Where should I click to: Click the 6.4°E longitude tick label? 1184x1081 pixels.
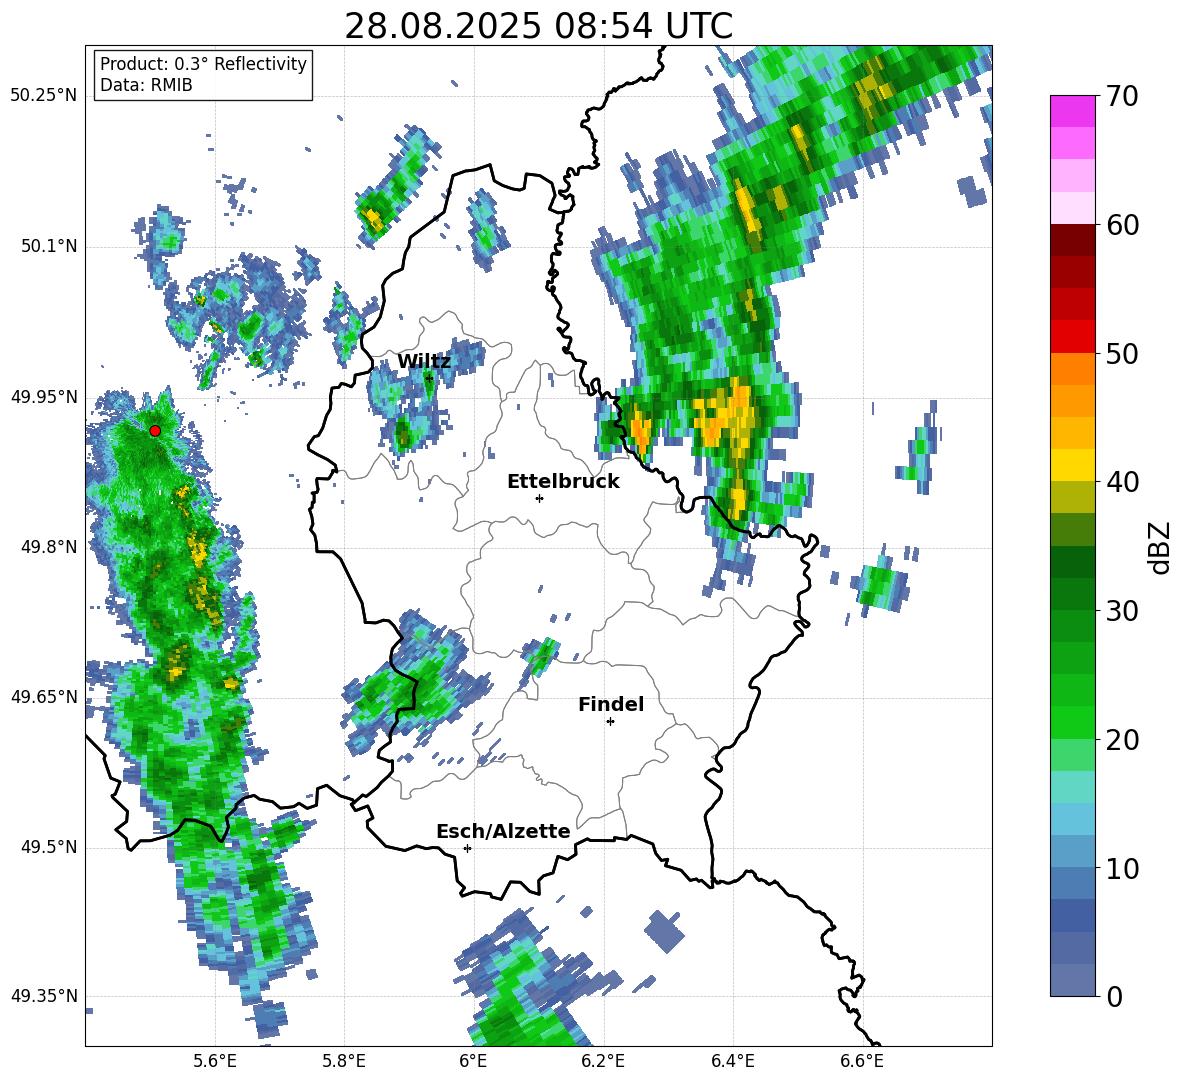tap(732, 1062)
